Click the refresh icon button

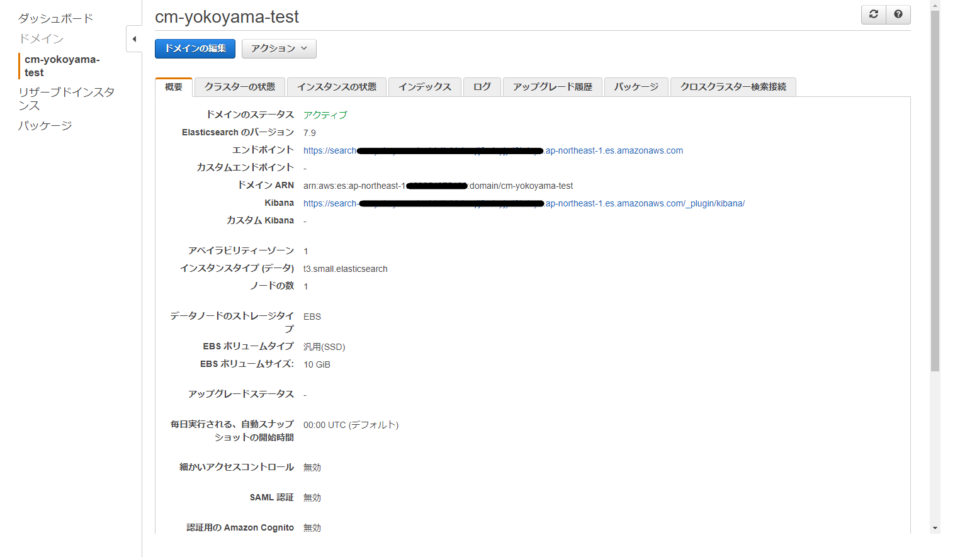874,15
